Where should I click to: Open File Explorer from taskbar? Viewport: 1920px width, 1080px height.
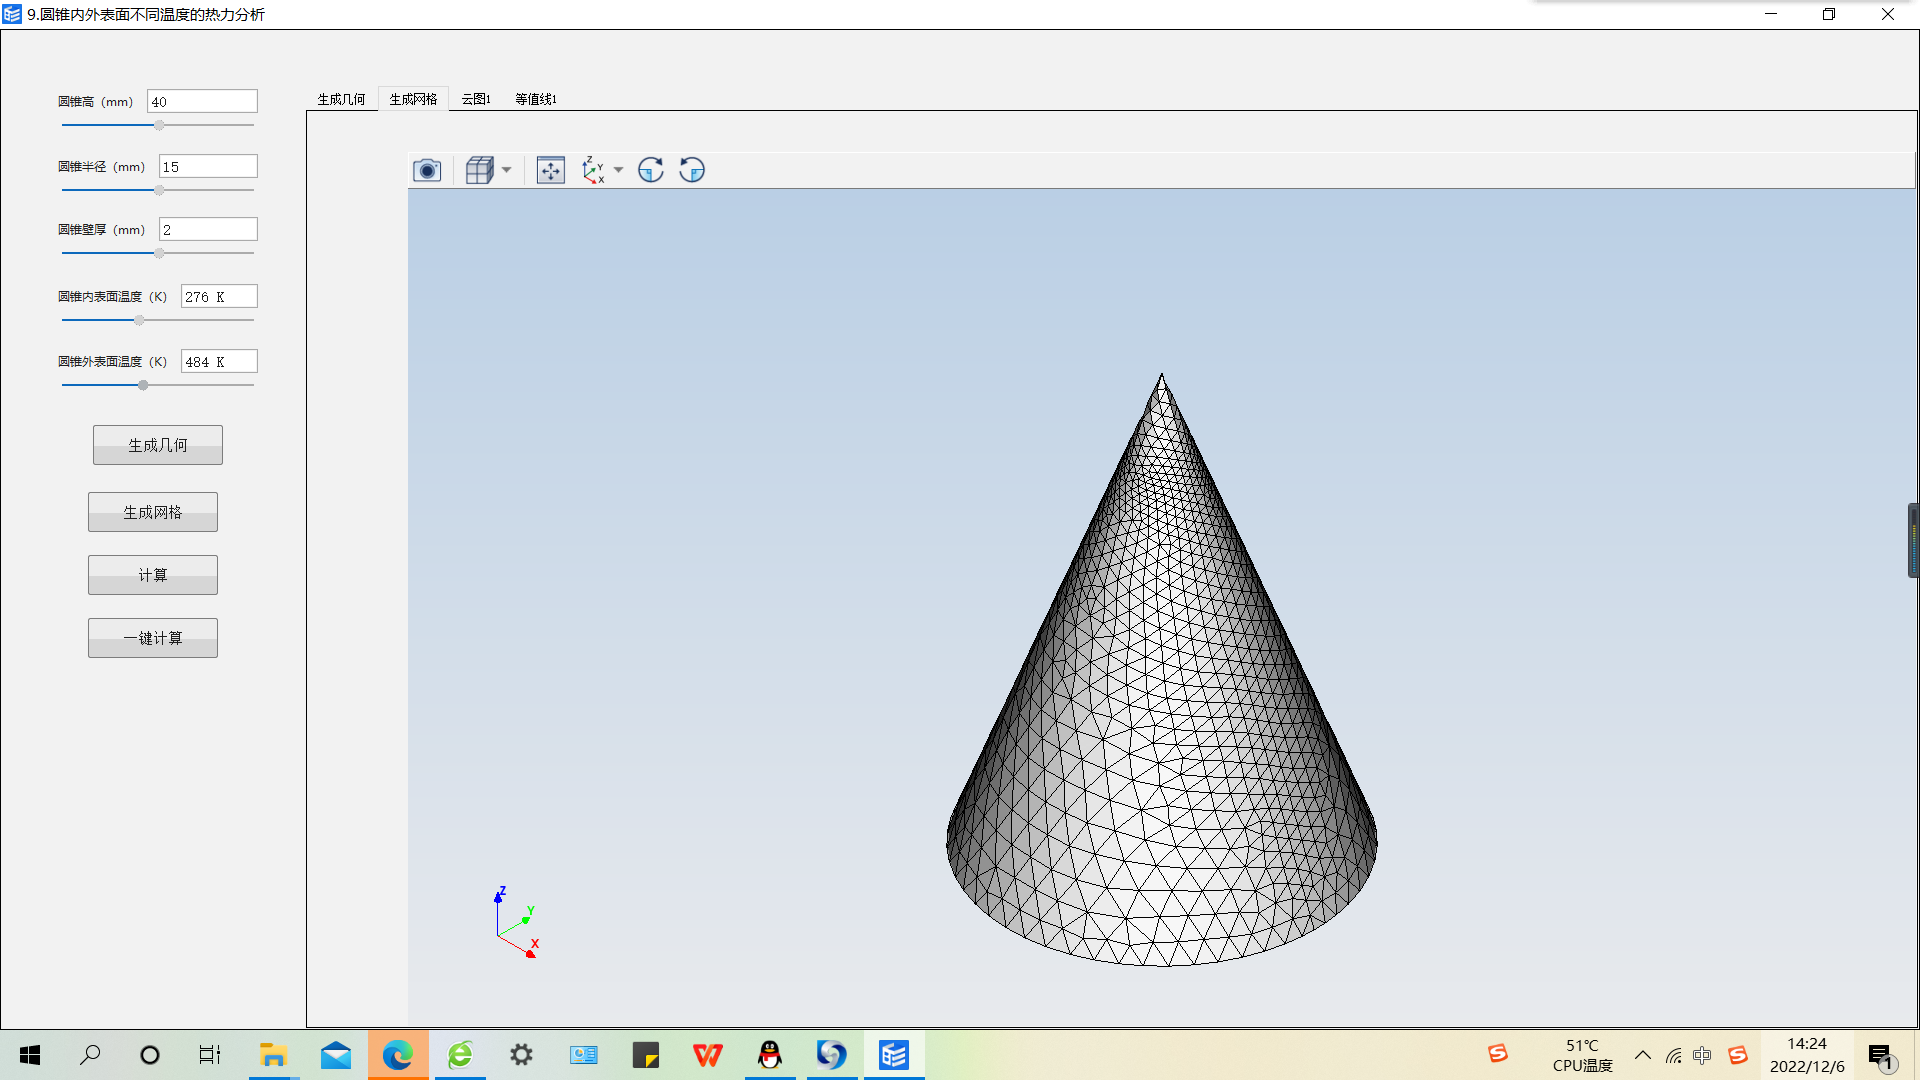coord(273,1055)
